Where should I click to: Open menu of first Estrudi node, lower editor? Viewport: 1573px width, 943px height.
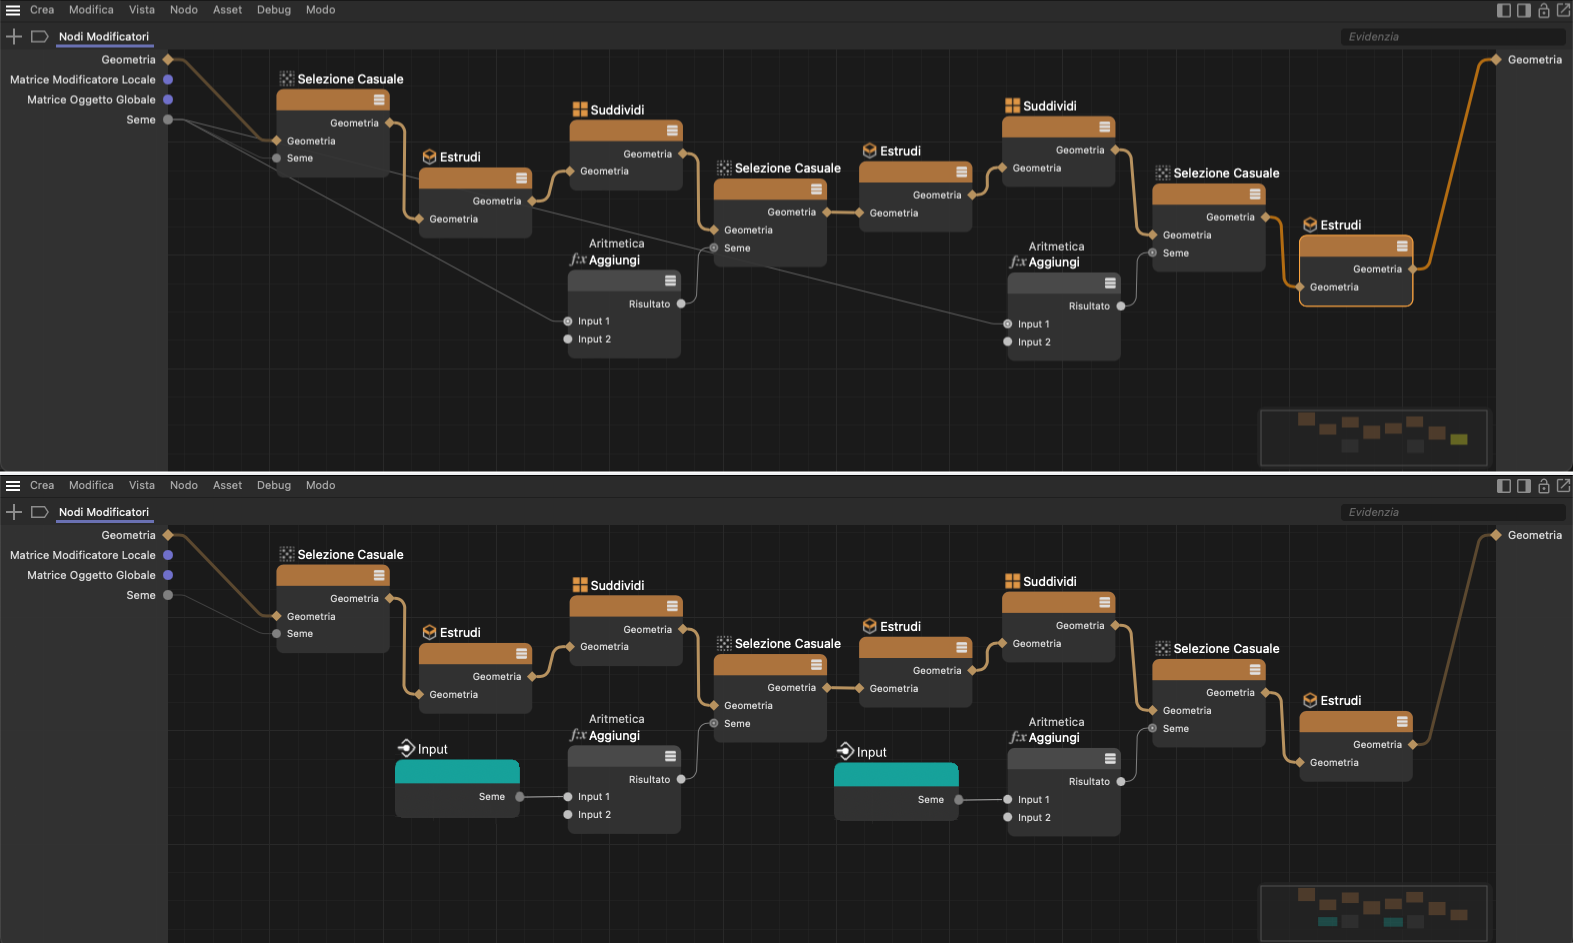(x=521, y=654)
